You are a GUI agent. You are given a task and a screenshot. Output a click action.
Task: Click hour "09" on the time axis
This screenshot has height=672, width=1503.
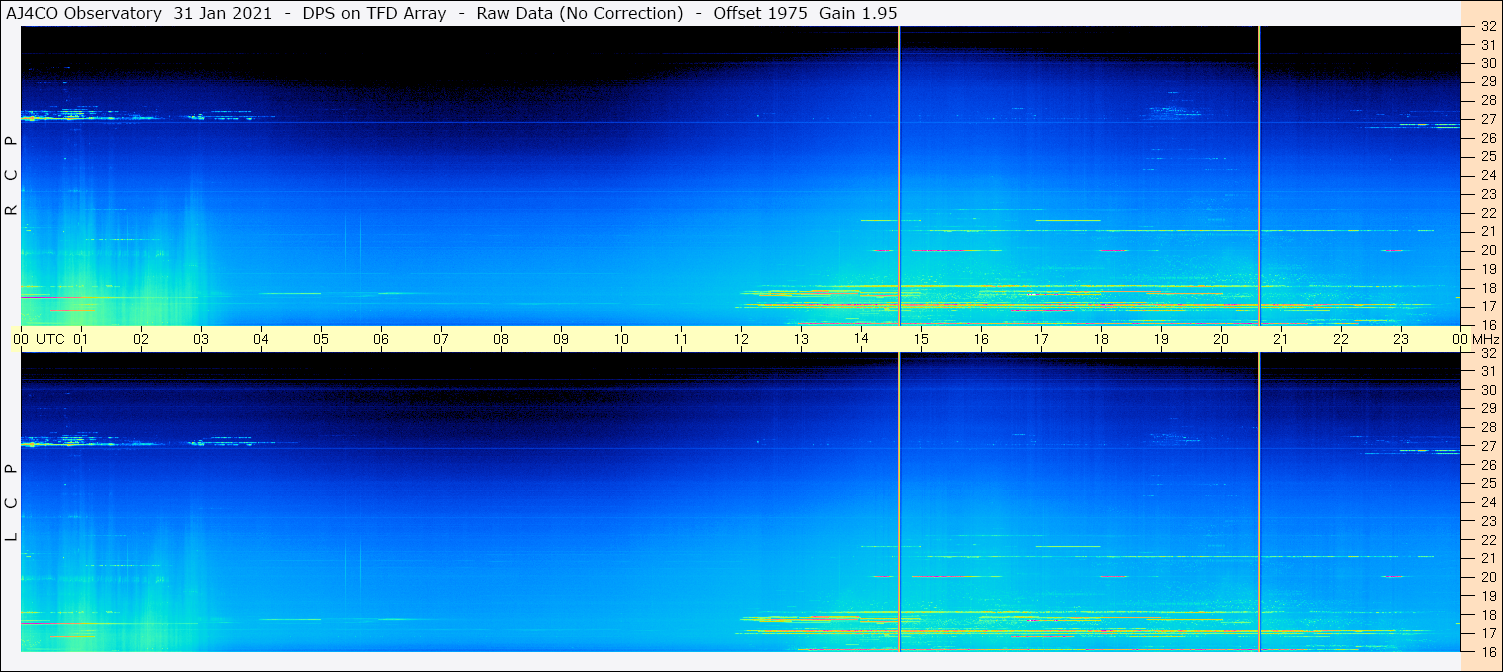[561, 339]
